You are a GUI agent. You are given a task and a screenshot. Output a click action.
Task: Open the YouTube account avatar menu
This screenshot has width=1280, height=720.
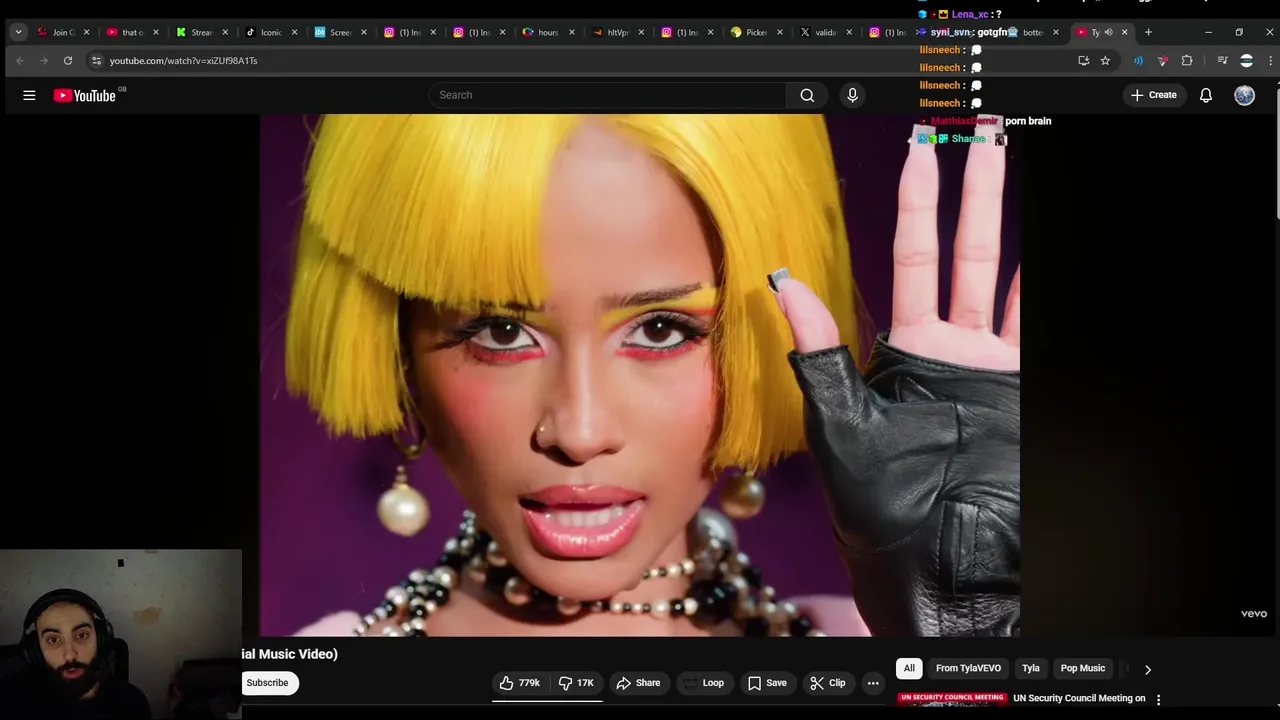1244,95
